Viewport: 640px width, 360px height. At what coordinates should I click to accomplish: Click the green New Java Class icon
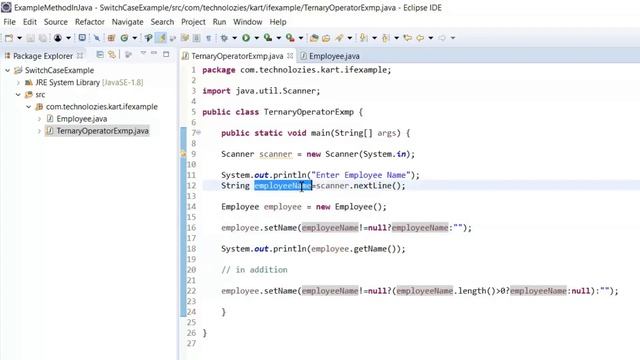124,38
